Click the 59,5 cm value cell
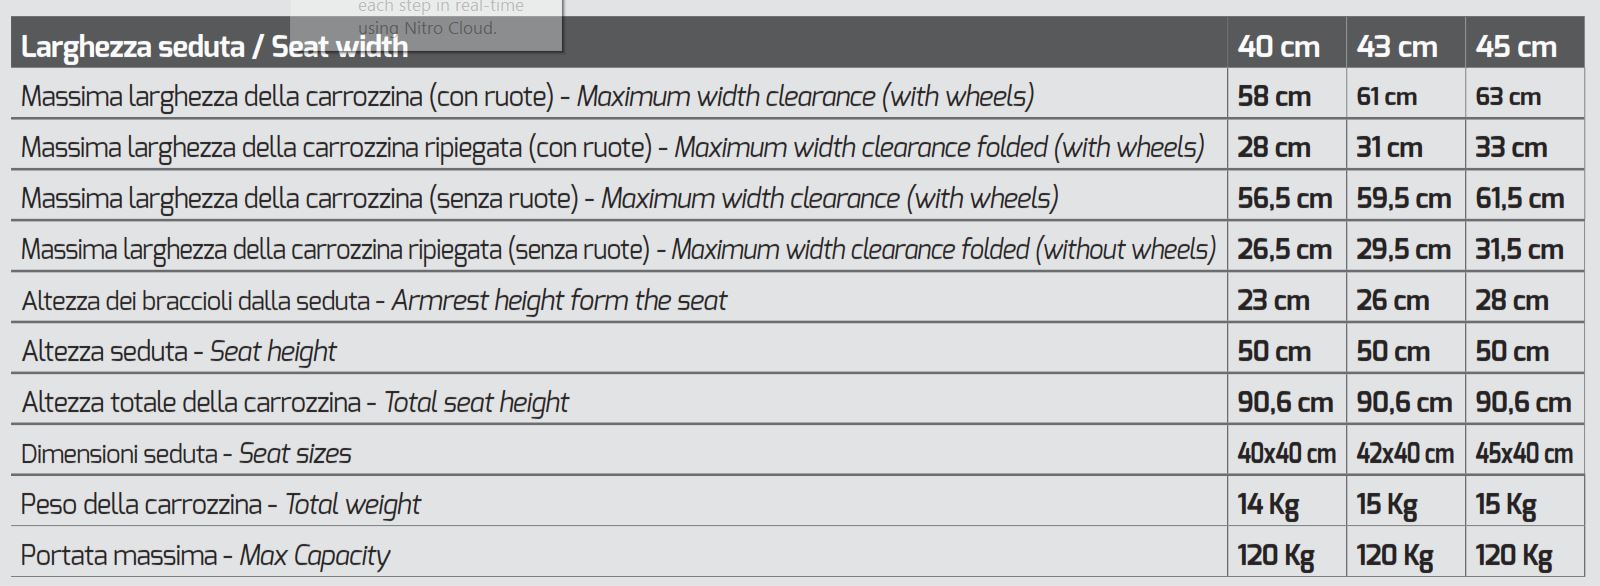The height and width of the screenshot is (586, 1600). pyautogui.click(x=1403, y=199)
